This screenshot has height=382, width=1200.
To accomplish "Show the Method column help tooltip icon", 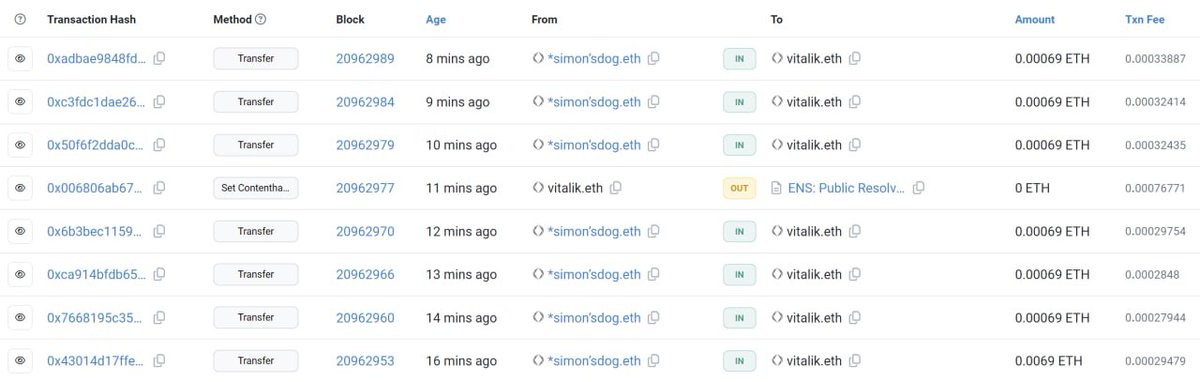I will pos(261,19).
